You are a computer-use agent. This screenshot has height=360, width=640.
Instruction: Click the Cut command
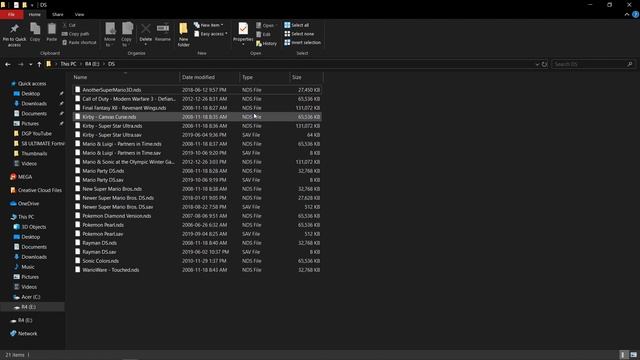tap(69, 25)
